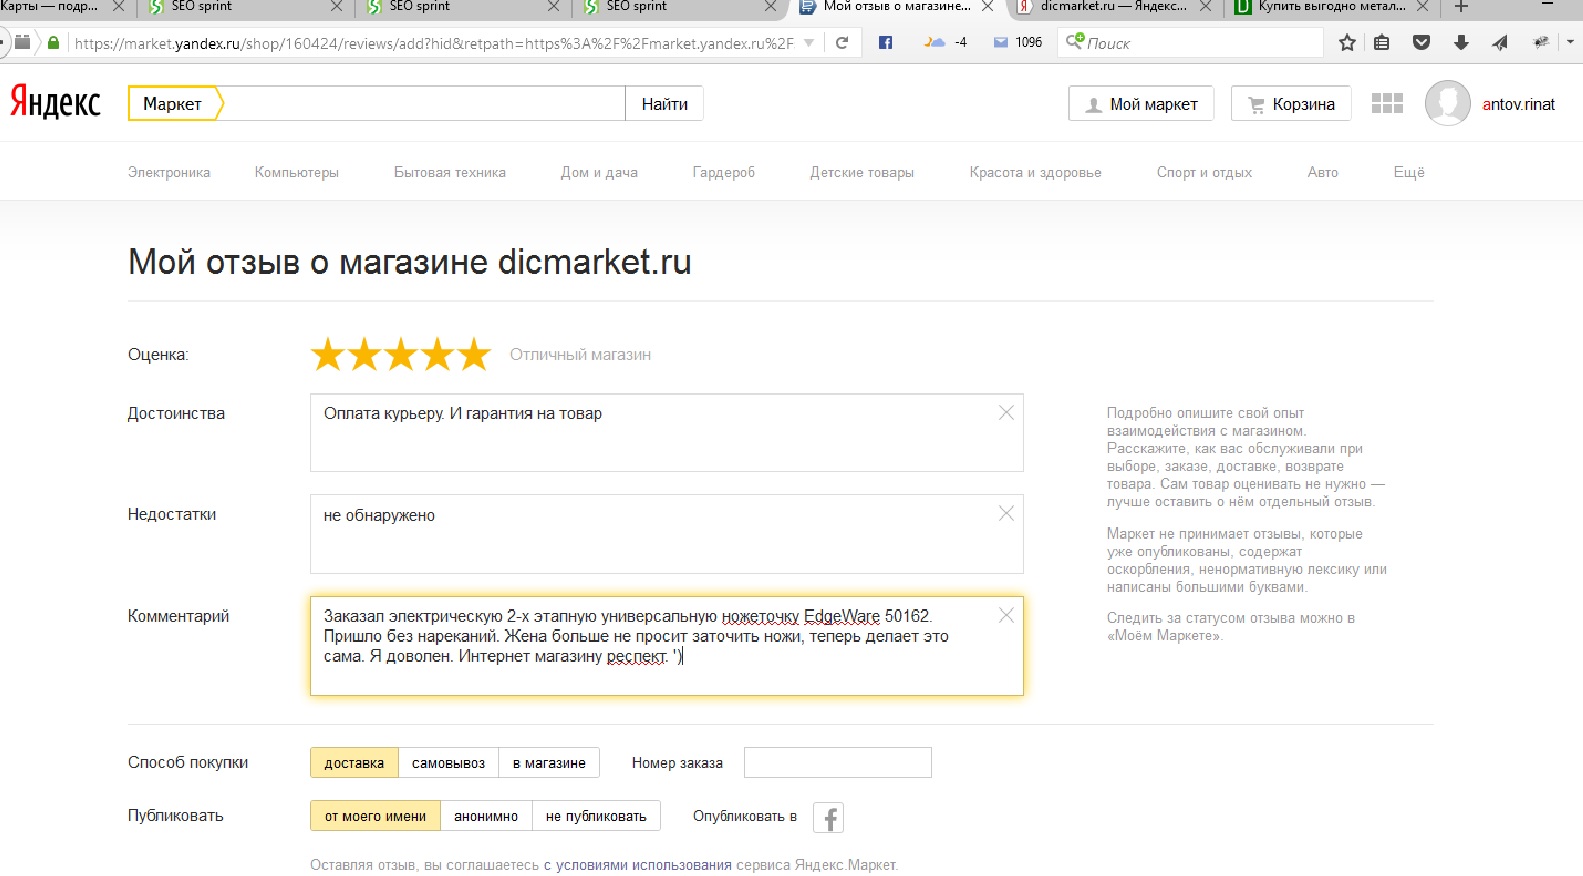Bookmark this page with the star icon
Image resolution: width=1583 pixels, height=876 pixels.
coord(1347,43)
